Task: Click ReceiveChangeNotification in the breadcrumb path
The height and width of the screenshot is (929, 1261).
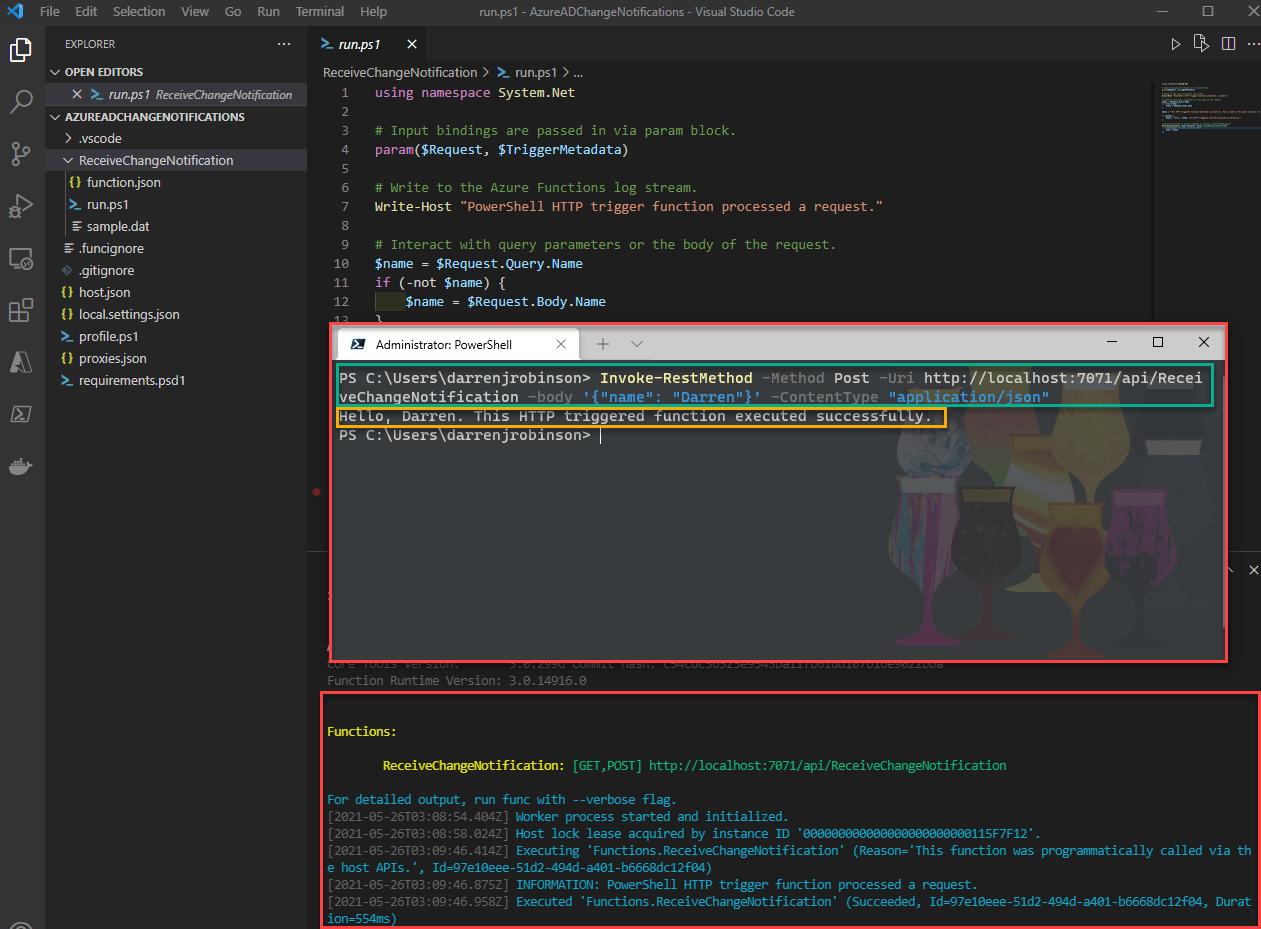Action: click(x=400, y=73)
